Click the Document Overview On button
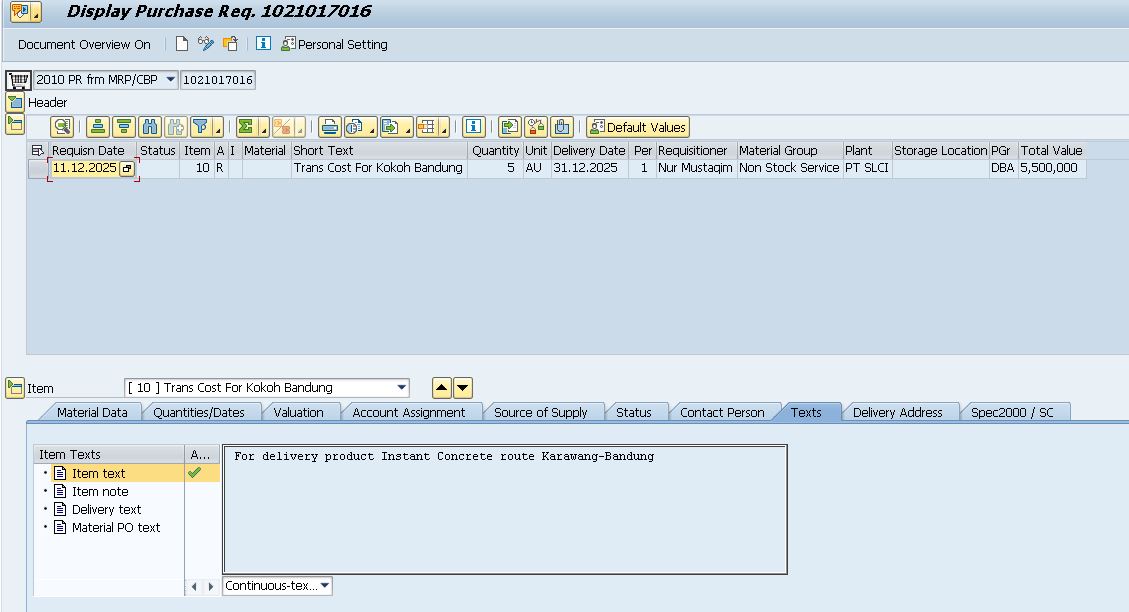This screenshot has height=612, width=1129. click(x=84, y=44)
